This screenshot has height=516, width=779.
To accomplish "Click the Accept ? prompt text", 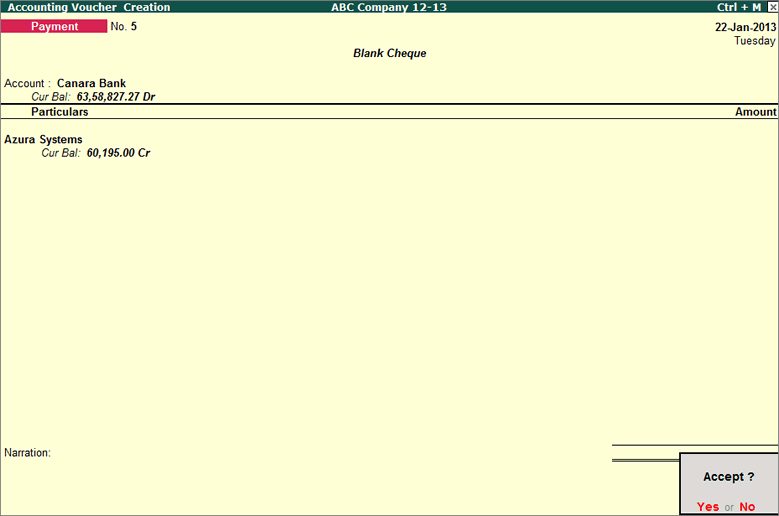I will [728, 477].
